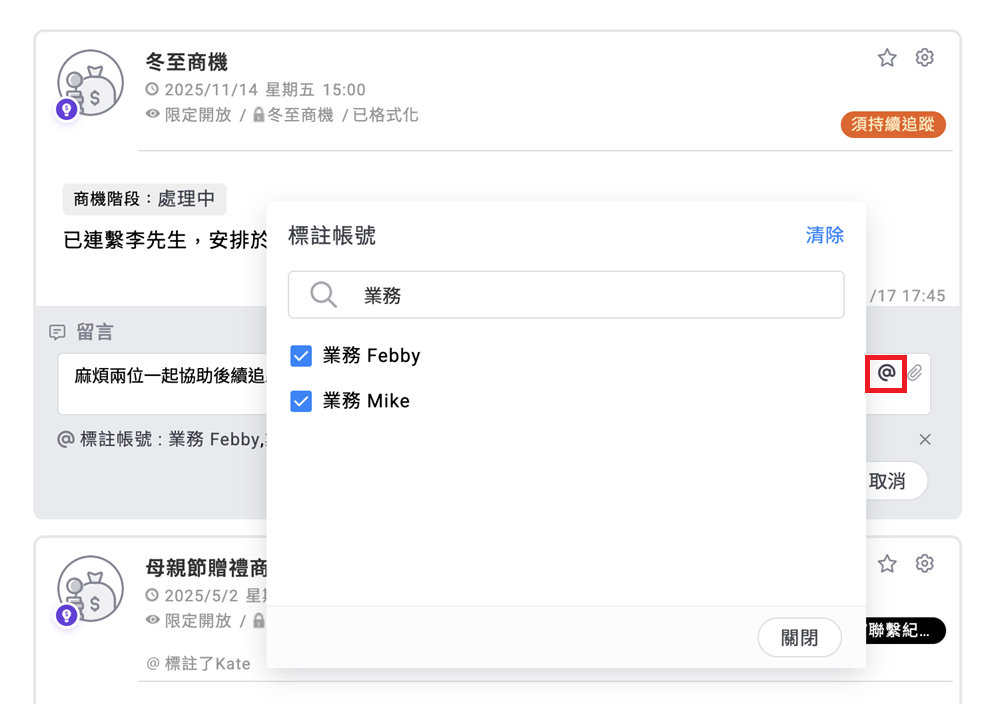Star the 母親節贈禮 record
This screenshot has width=994, height=704.
pos(887,564)
